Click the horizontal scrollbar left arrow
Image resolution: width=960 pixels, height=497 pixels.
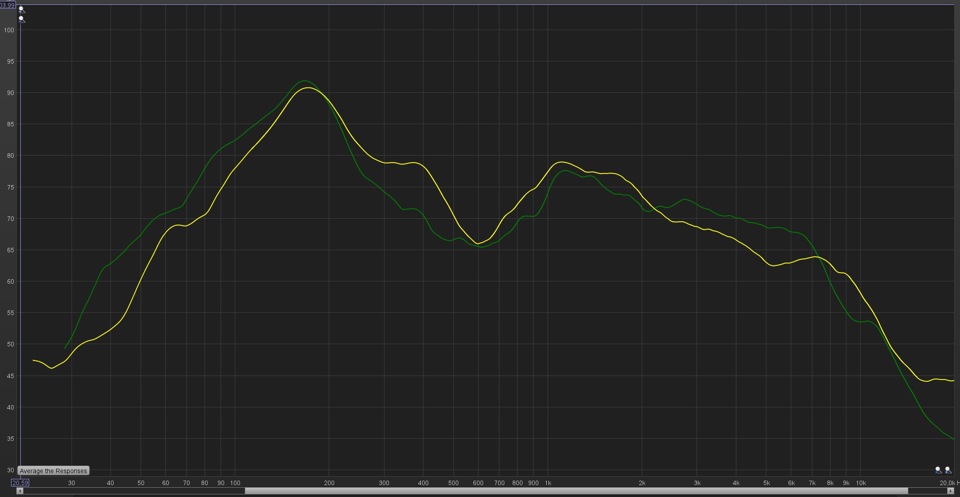tap(20, 491)
